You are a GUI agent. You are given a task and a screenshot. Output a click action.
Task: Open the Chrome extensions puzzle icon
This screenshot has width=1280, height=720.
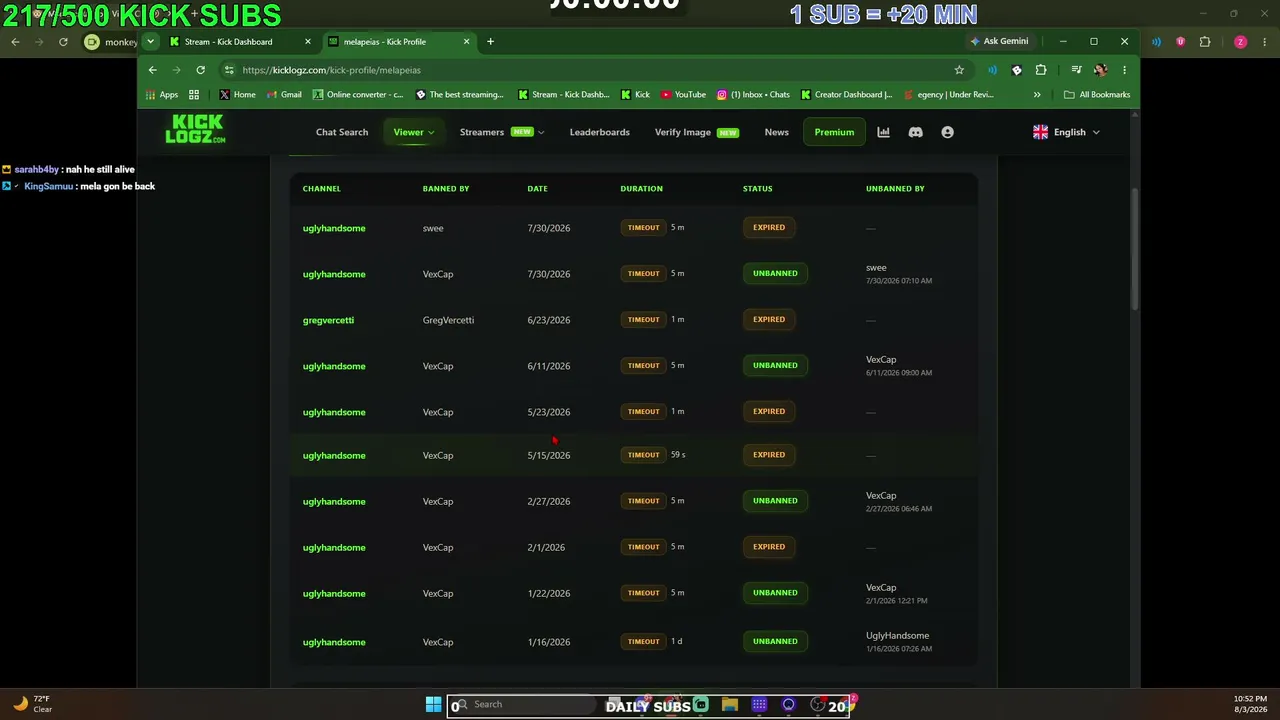[x=1041, y=70]
